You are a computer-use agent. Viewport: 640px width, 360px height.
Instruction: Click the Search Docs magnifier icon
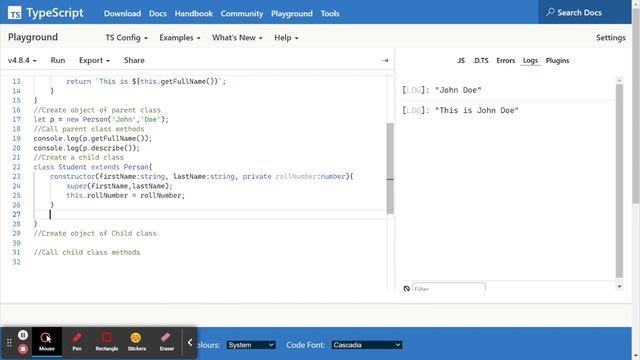(x=551, y=12)
